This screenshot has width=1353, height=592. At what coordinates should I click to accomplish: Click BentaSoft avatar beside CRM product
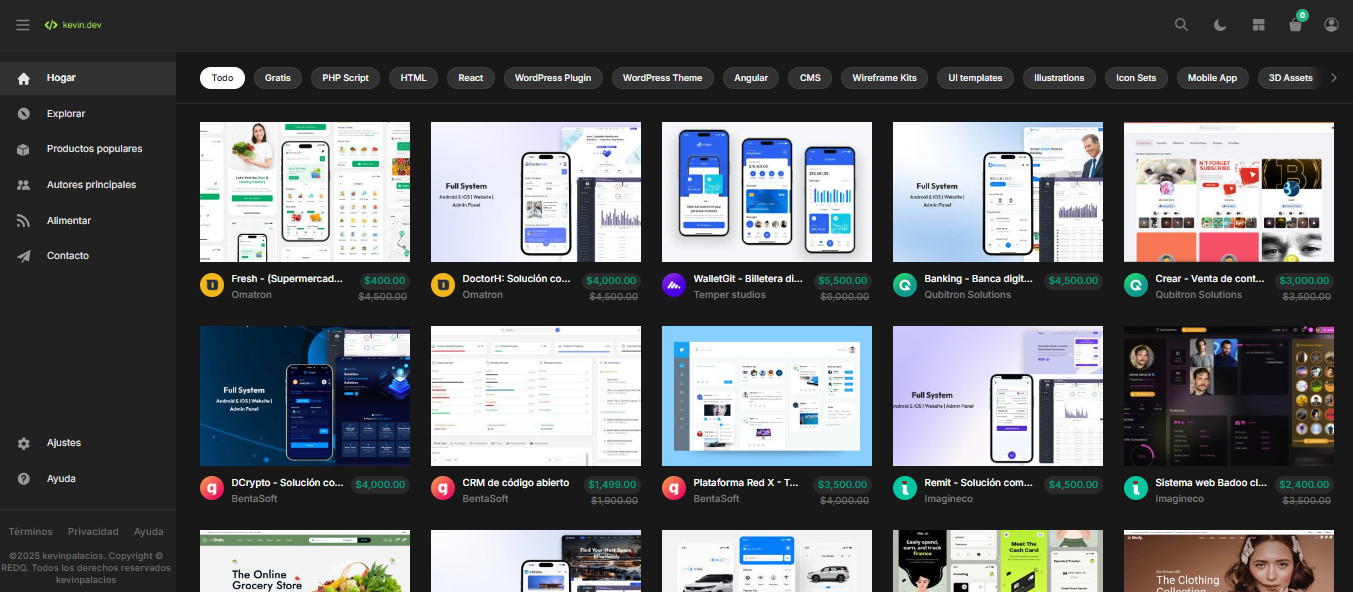[x=443, y=489]
